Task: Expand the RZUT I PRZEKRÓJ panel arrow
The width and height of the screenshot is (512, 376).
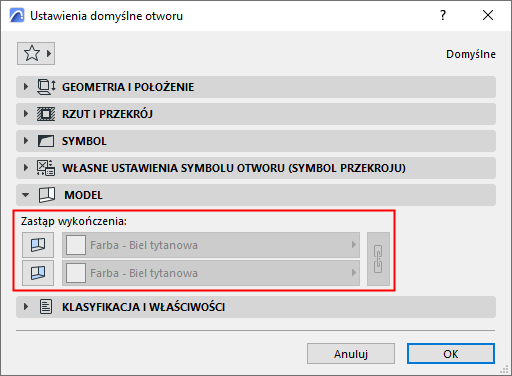Action: 26,114
